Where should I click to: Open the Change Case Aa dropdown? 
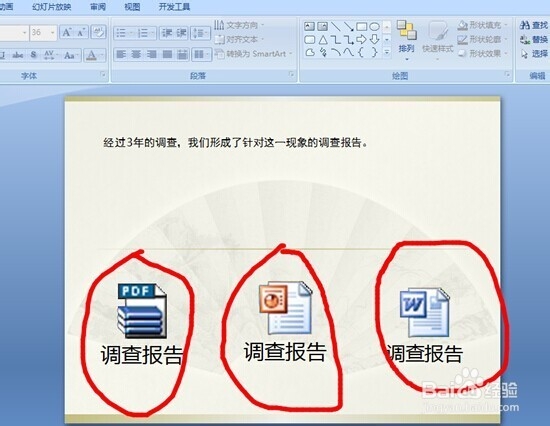pyautogui.click(x=71, y=55)
